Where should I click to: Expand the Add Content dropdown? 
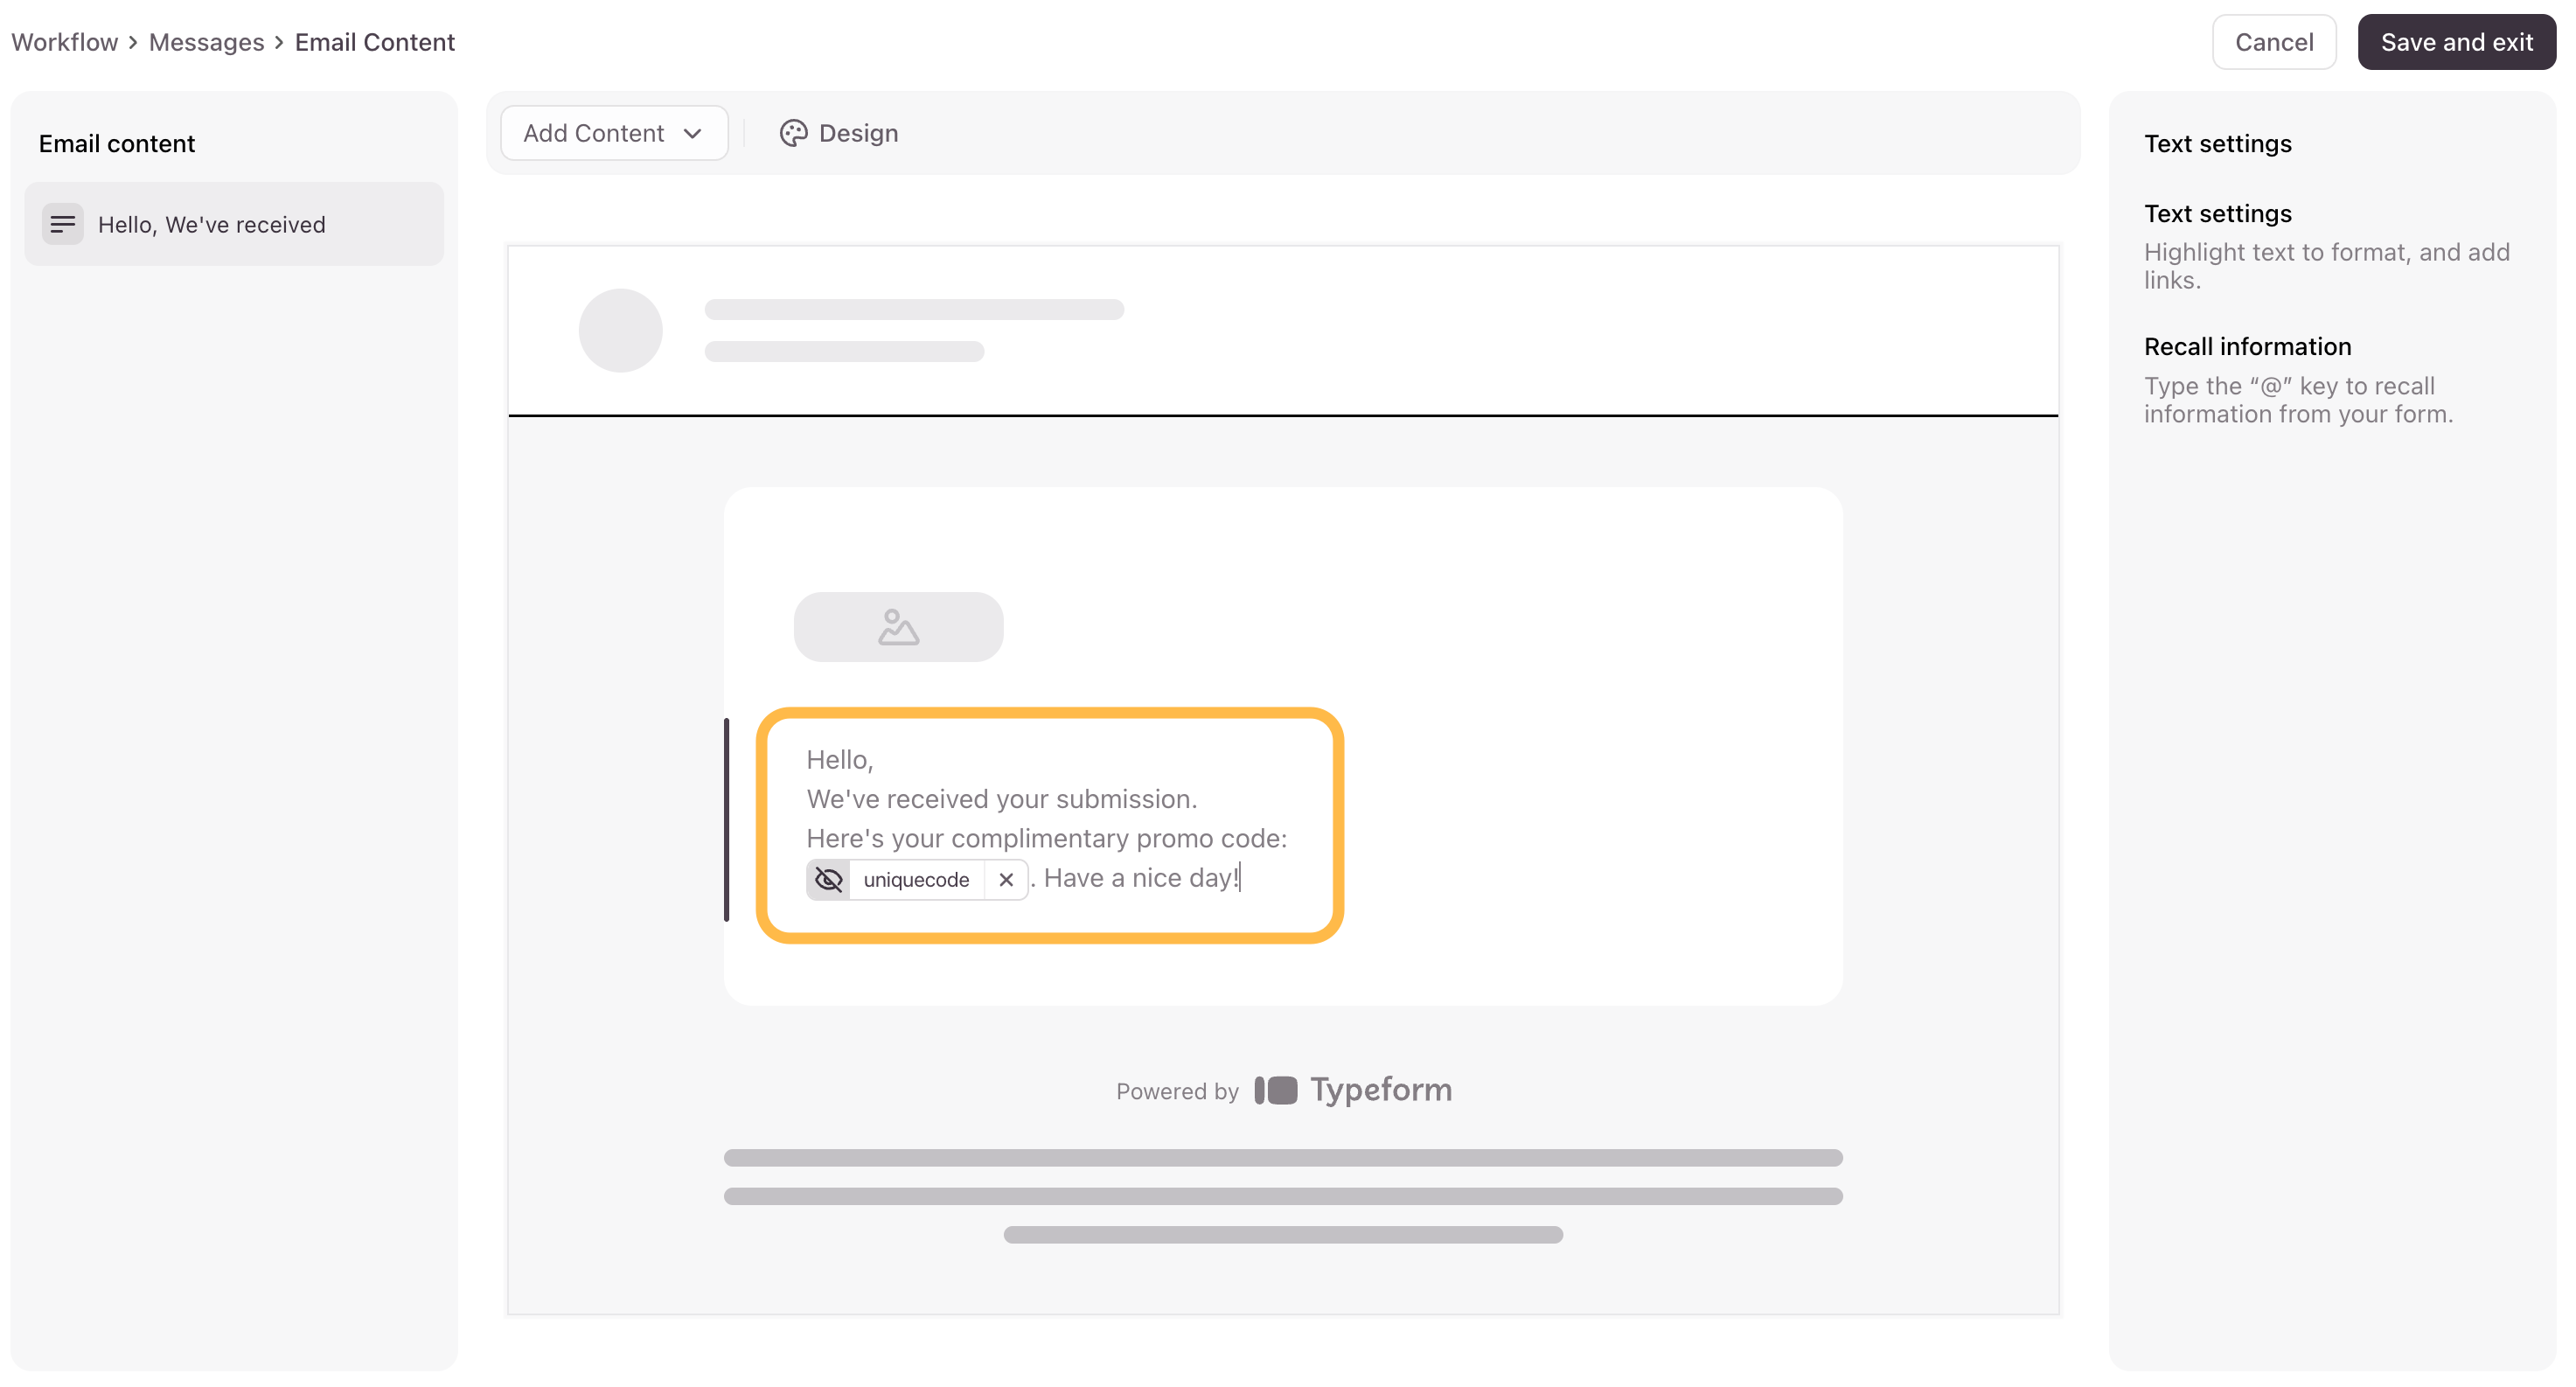coord(614,133)
